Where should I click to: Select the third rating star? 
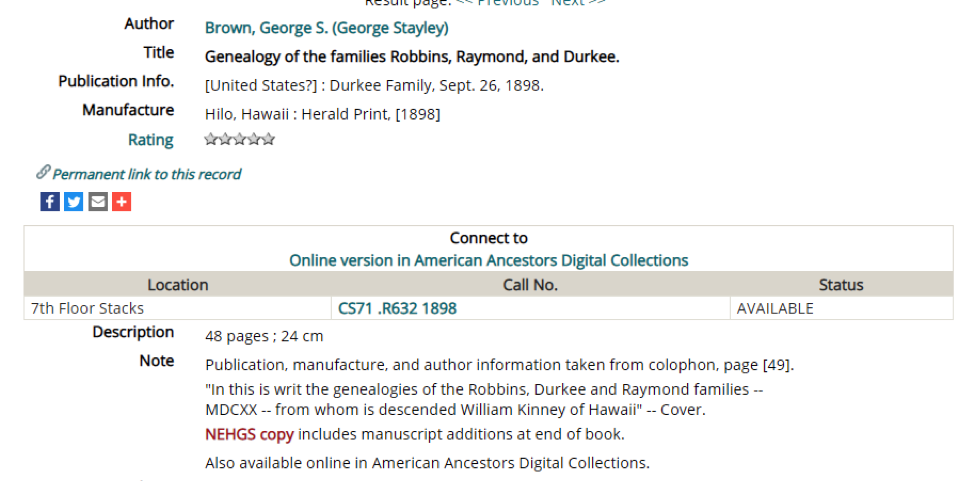[x=239, y=139]
